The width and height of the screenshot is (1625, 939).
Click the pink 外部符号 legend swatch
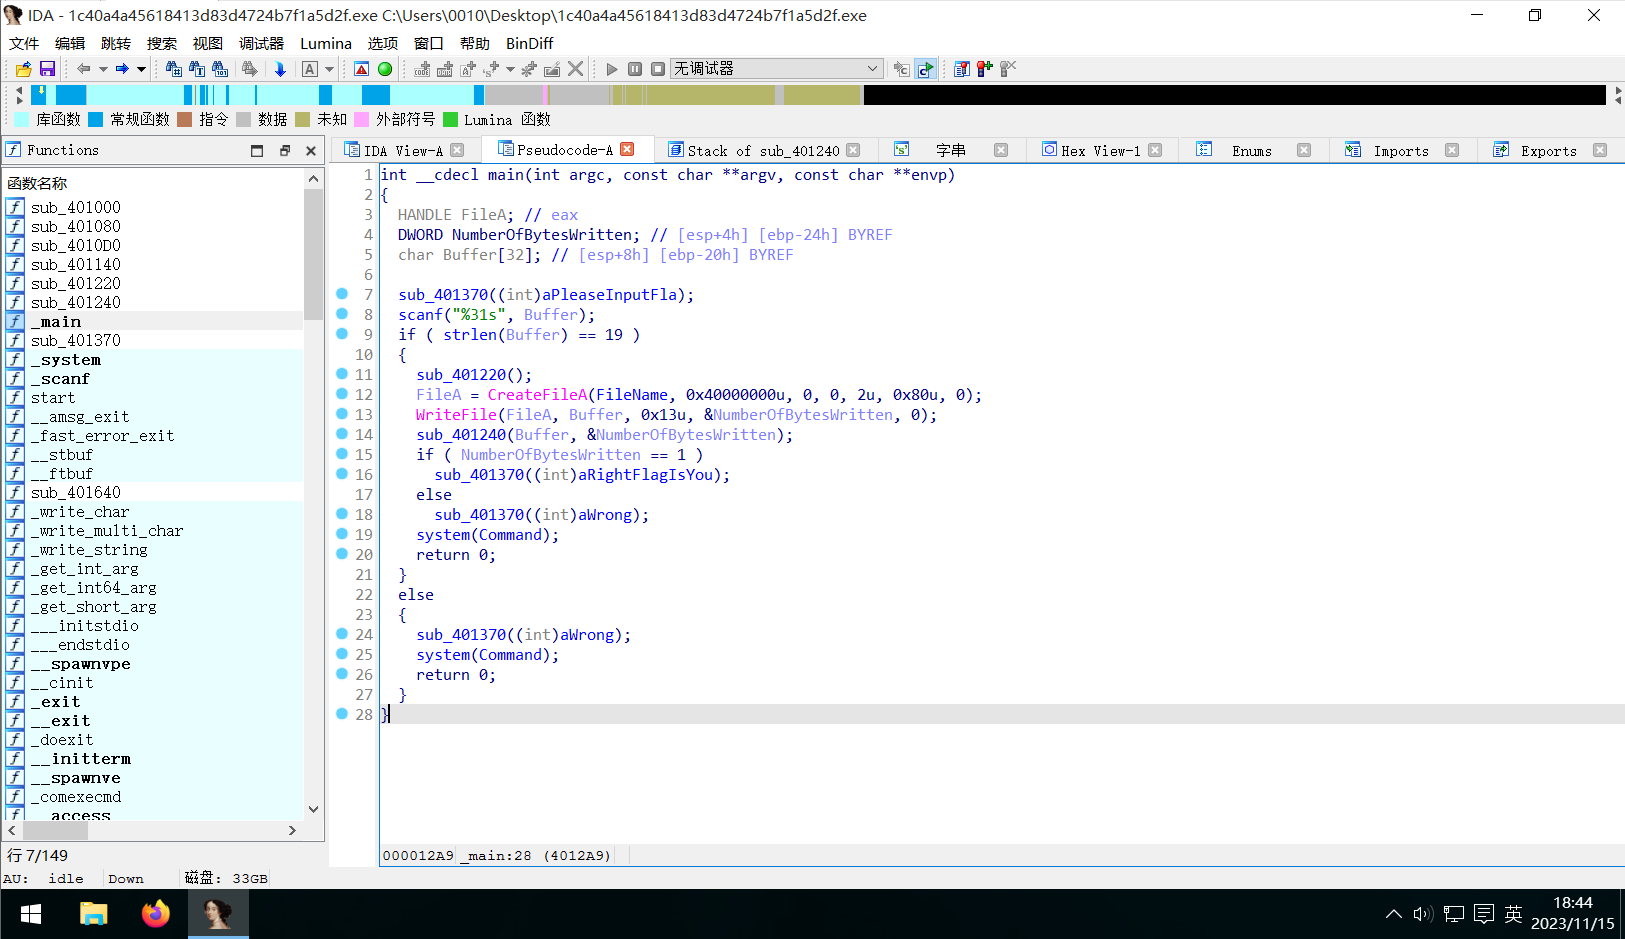362,119
